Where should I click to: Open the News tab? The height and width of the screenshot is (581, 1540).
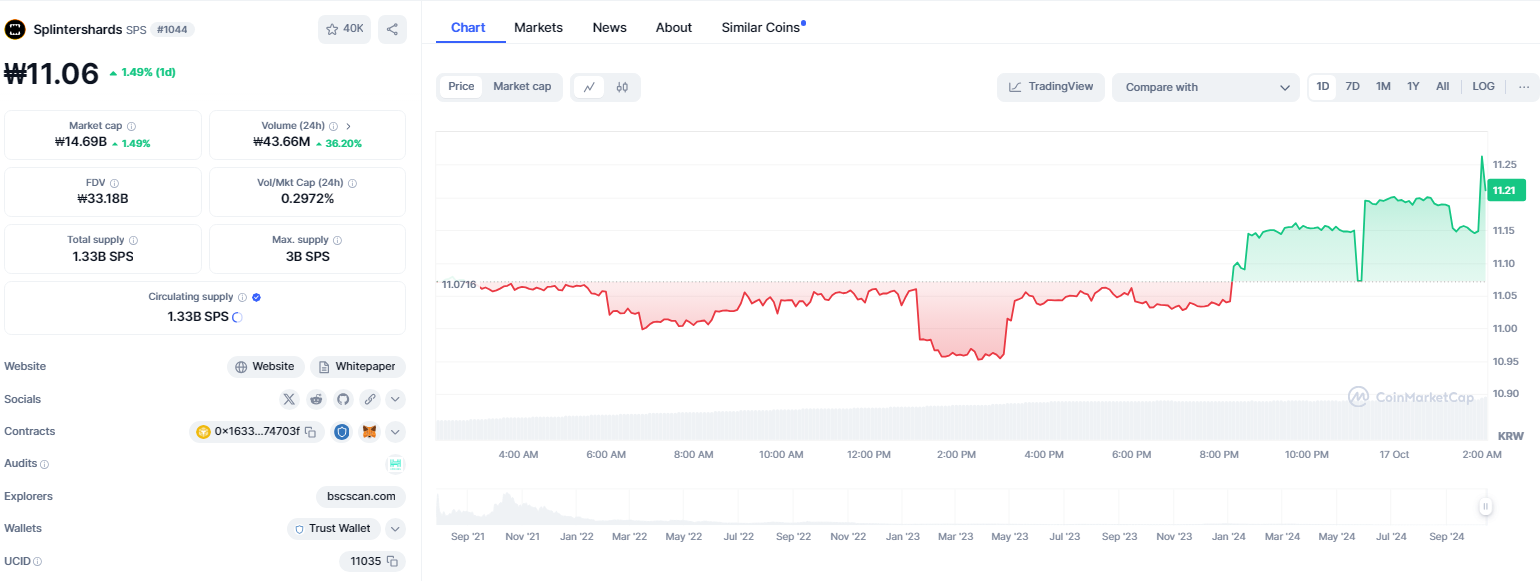tap(610, 28)
